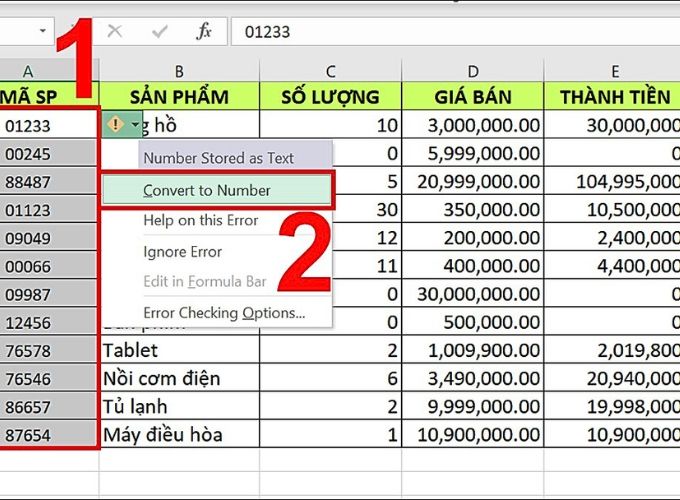Click the Enter checkmark icon in formula bar
This screenshot has height=500, width=680.
click(160, 31)
